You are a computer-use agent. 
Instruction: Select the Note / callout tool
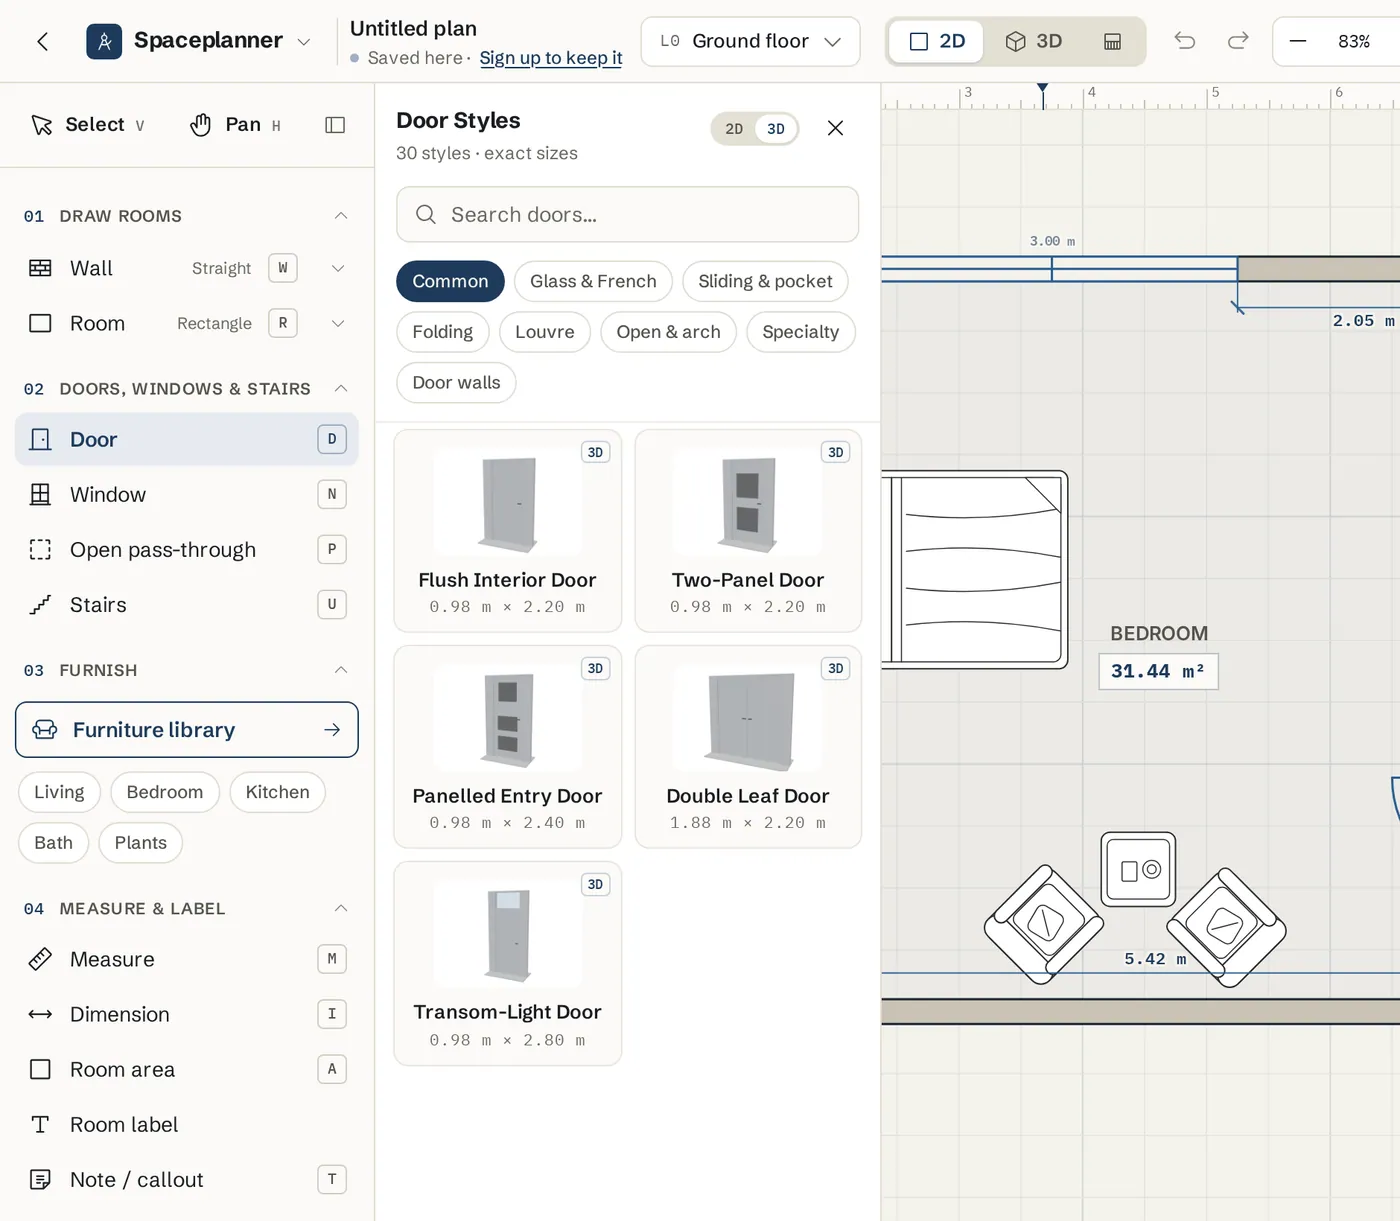(187, 1179)
